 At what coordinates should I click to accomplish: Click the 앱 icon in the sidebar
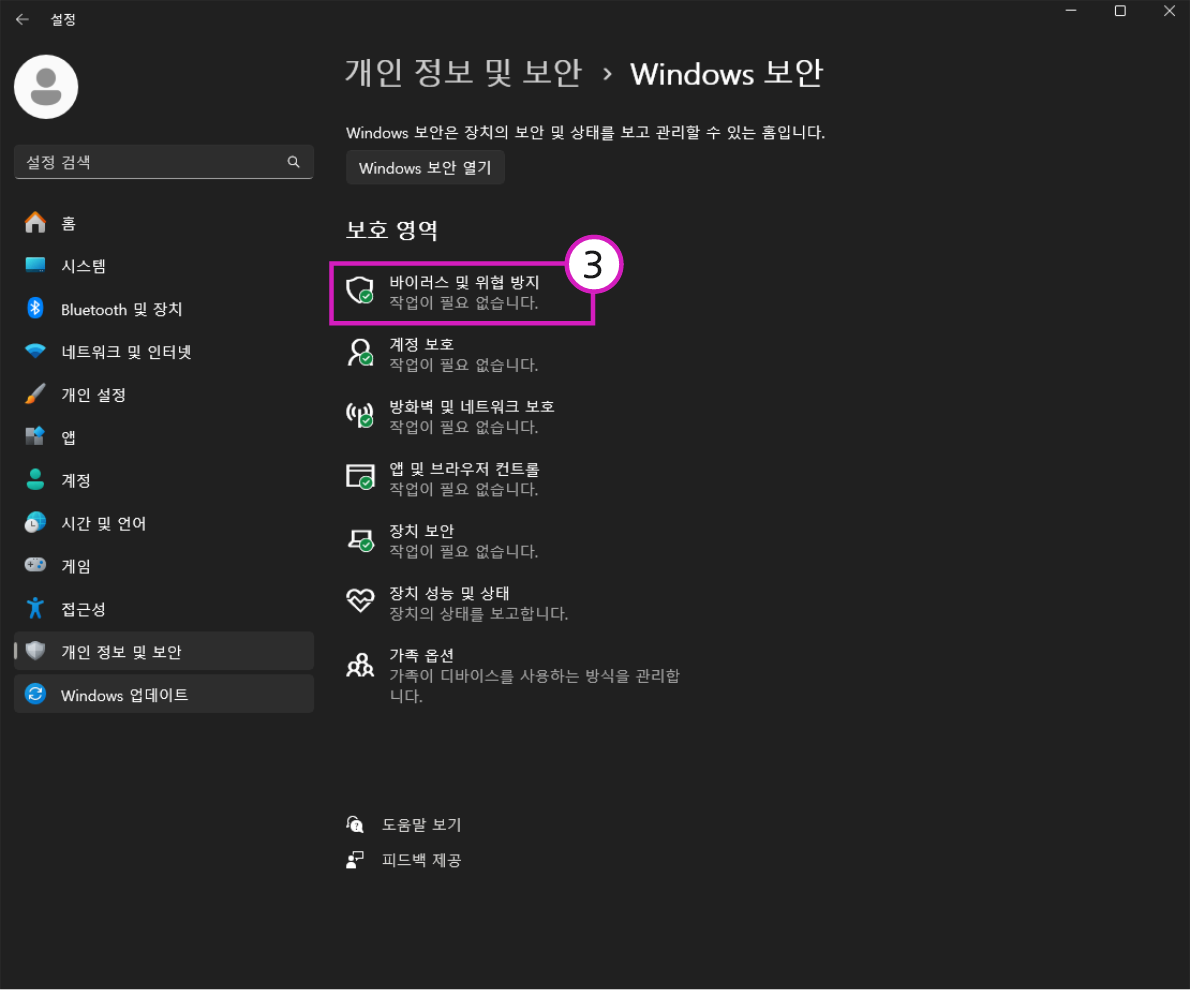35,437
